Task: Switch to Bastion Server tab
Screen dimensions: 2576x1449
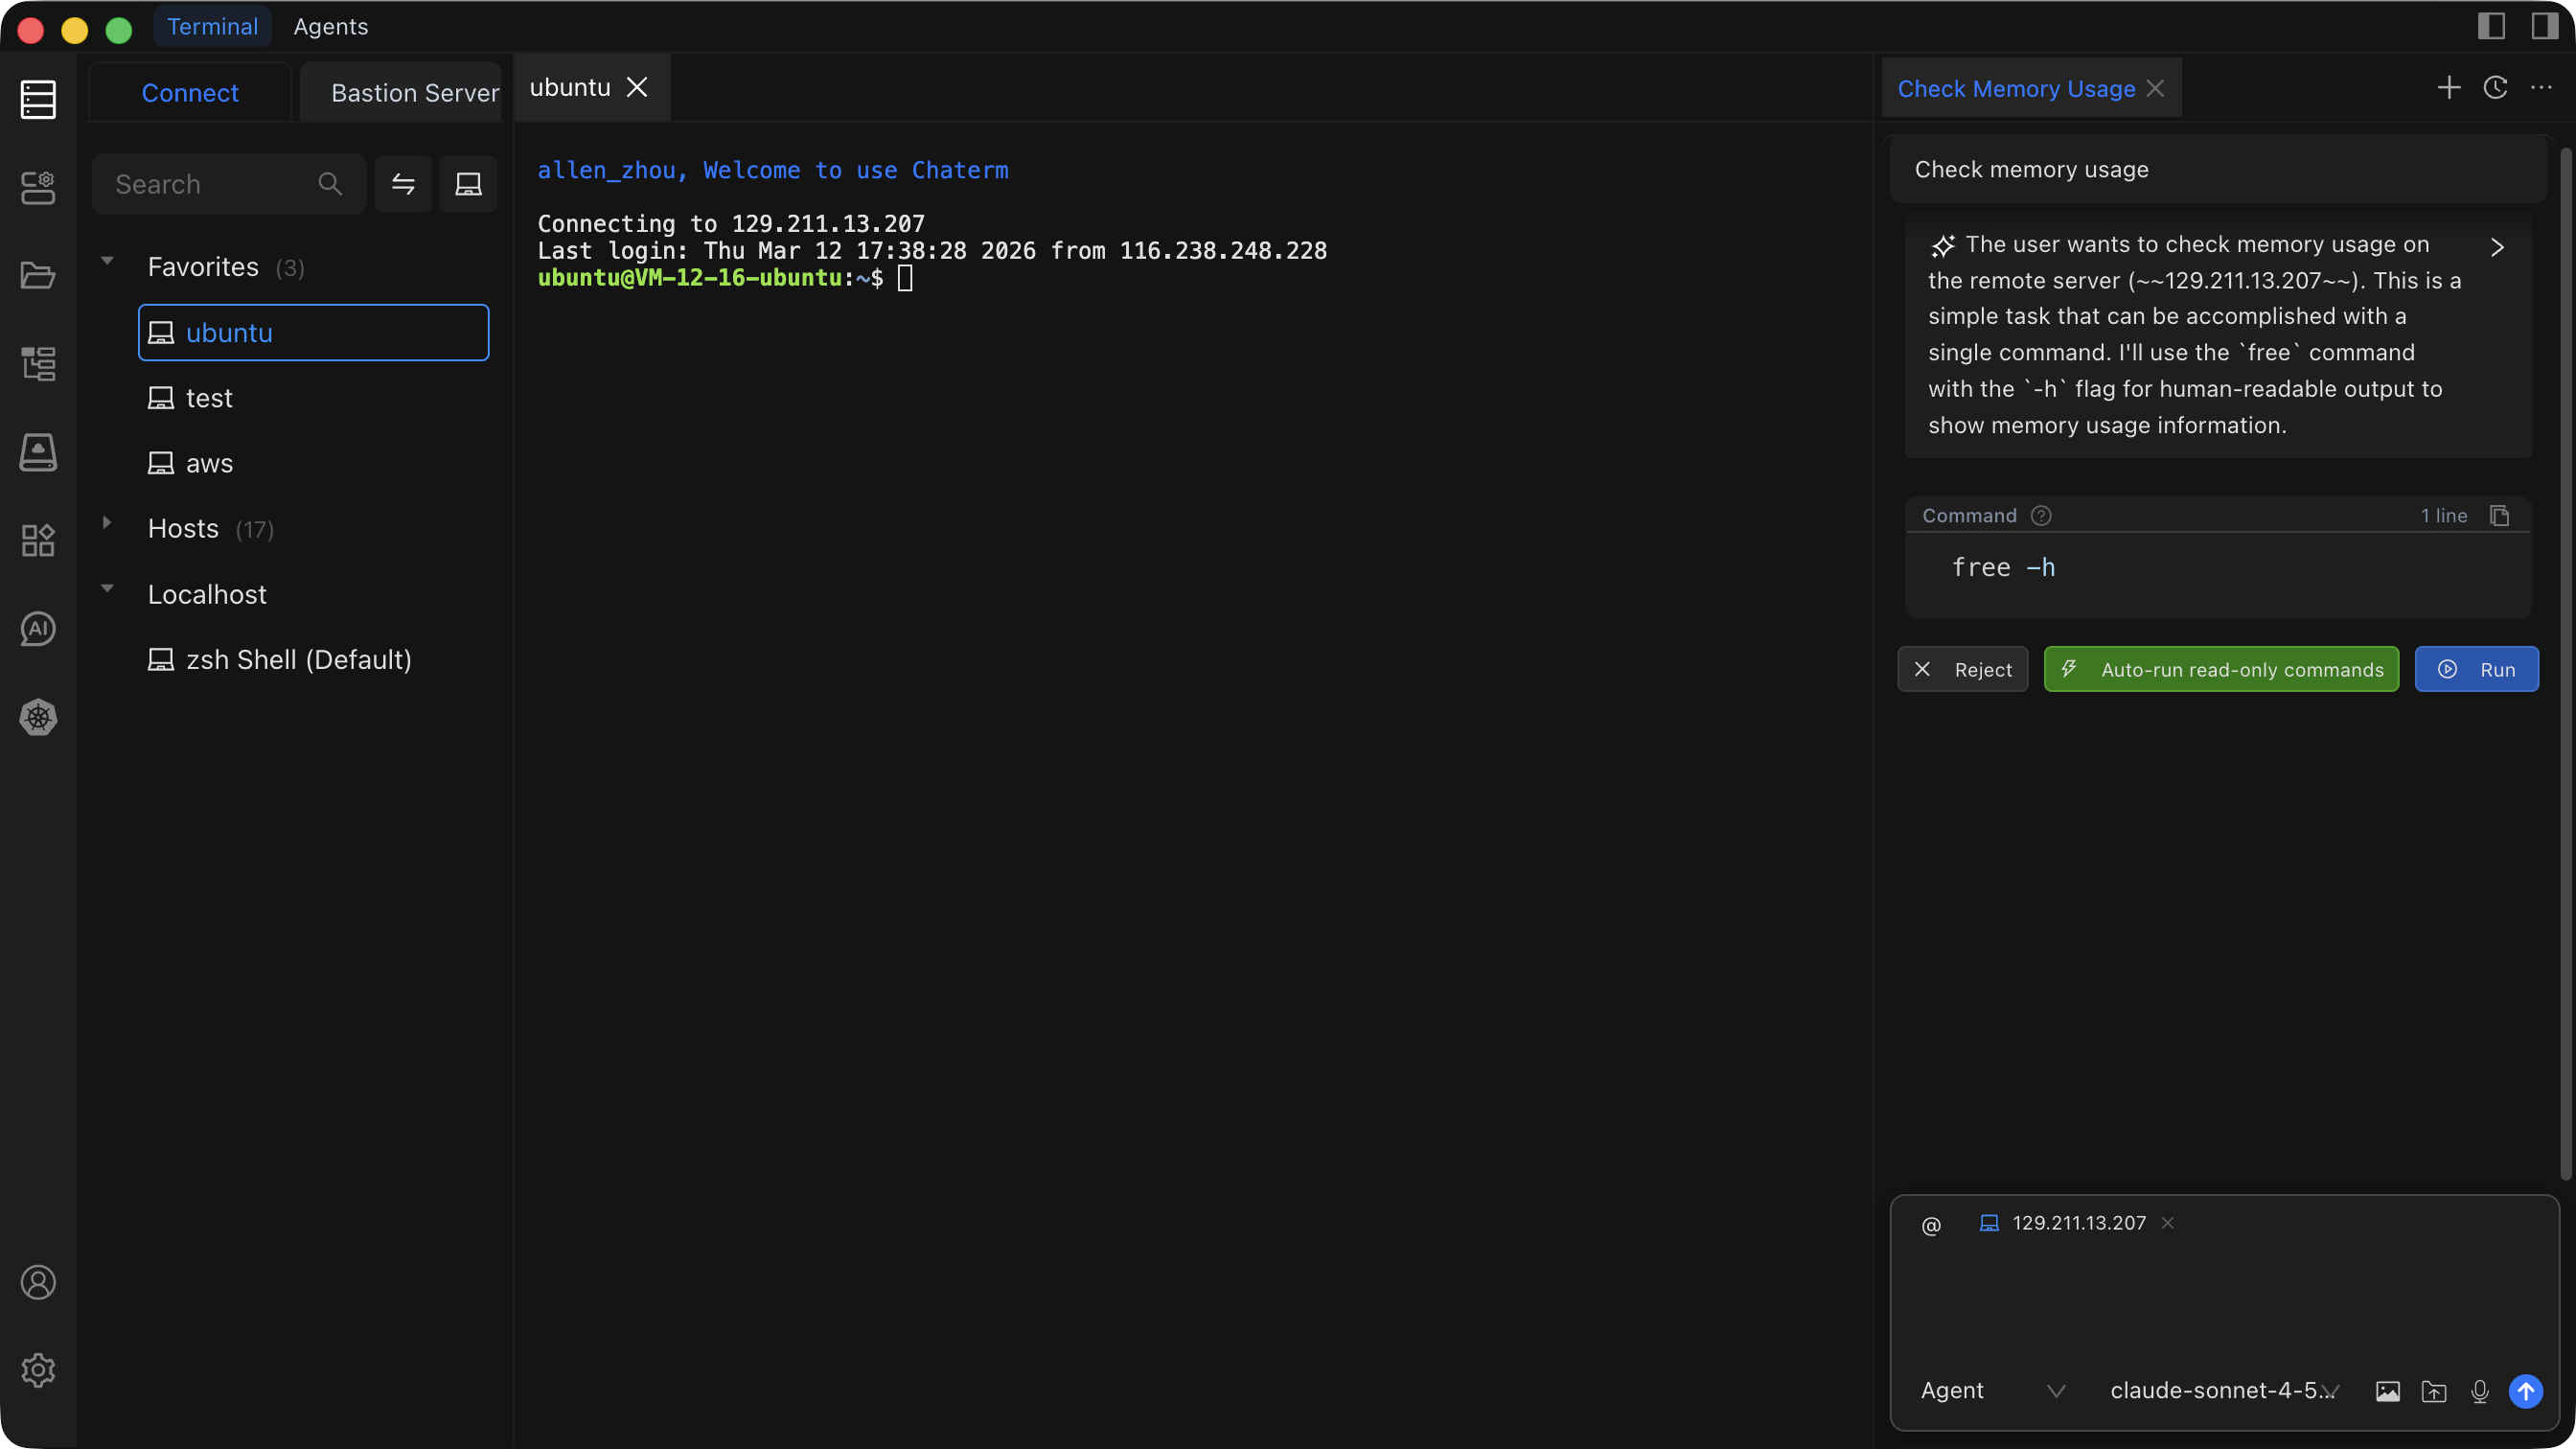Action: pos(414,93)
